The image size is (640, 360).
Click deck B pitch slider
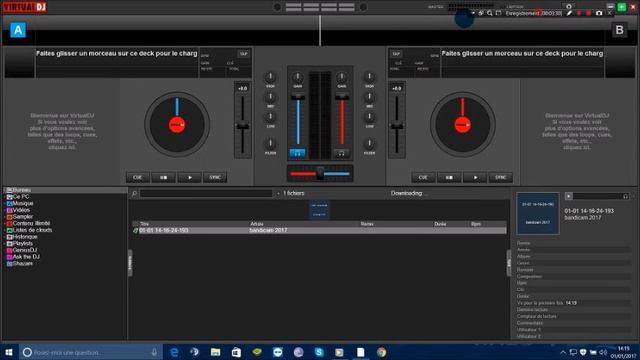(x=397, y=126)
